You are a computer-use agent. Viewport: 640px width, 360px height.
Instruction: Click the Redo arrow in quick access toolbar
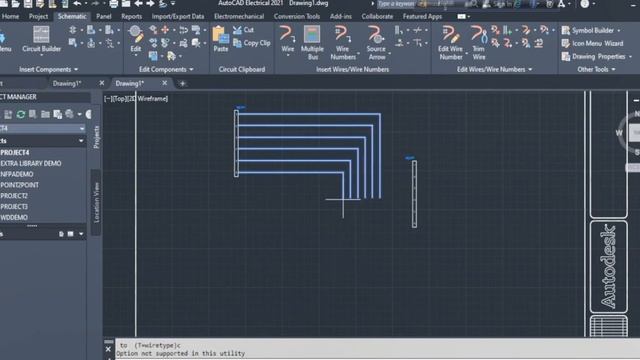coord(95,4)
